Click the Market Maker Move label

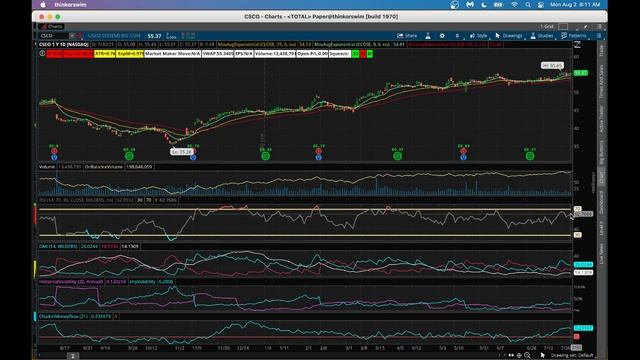click(x=173, y=53)
